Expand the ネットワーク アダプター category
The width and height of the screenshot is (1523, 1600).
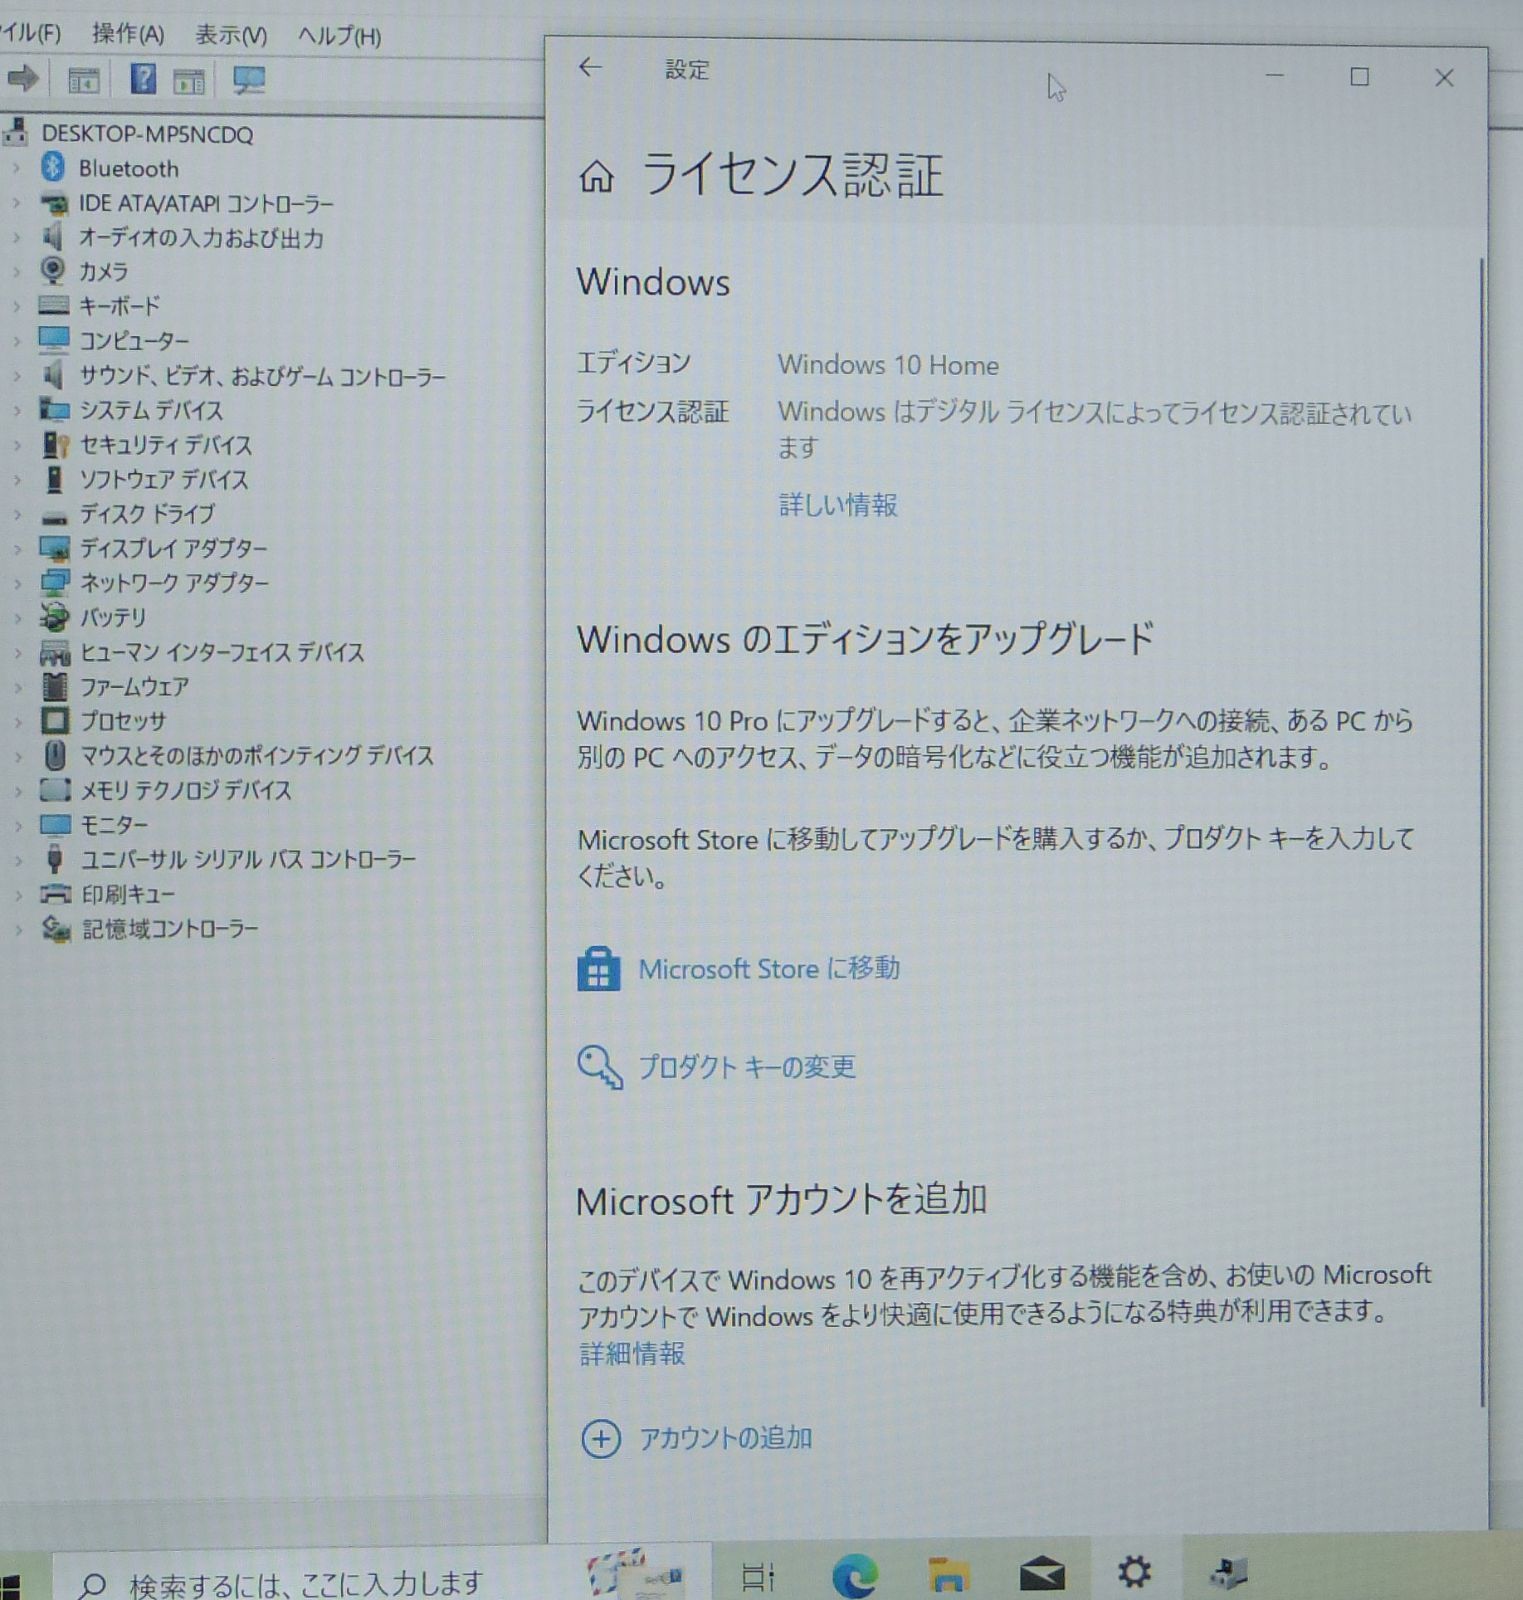(16, 583)
